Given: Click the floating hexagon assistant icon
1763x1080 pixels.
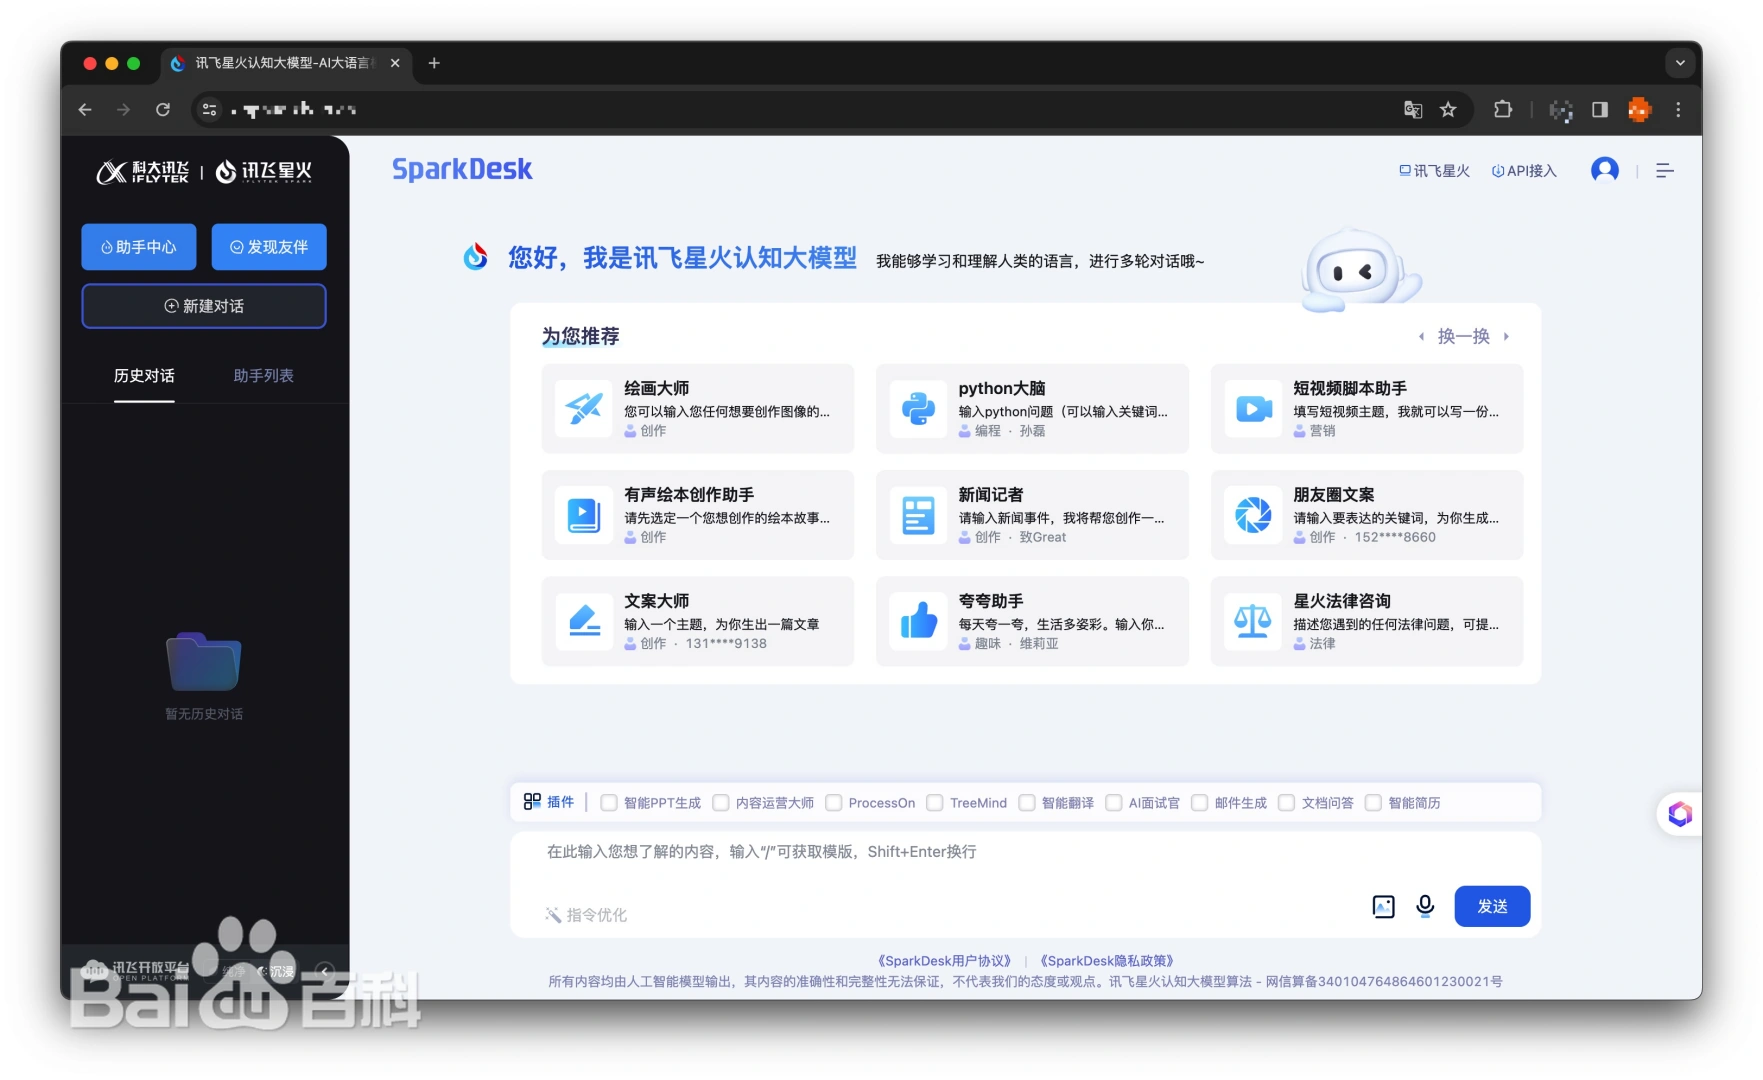Looking at the screenshot, I should click(x=1680, y=814).
